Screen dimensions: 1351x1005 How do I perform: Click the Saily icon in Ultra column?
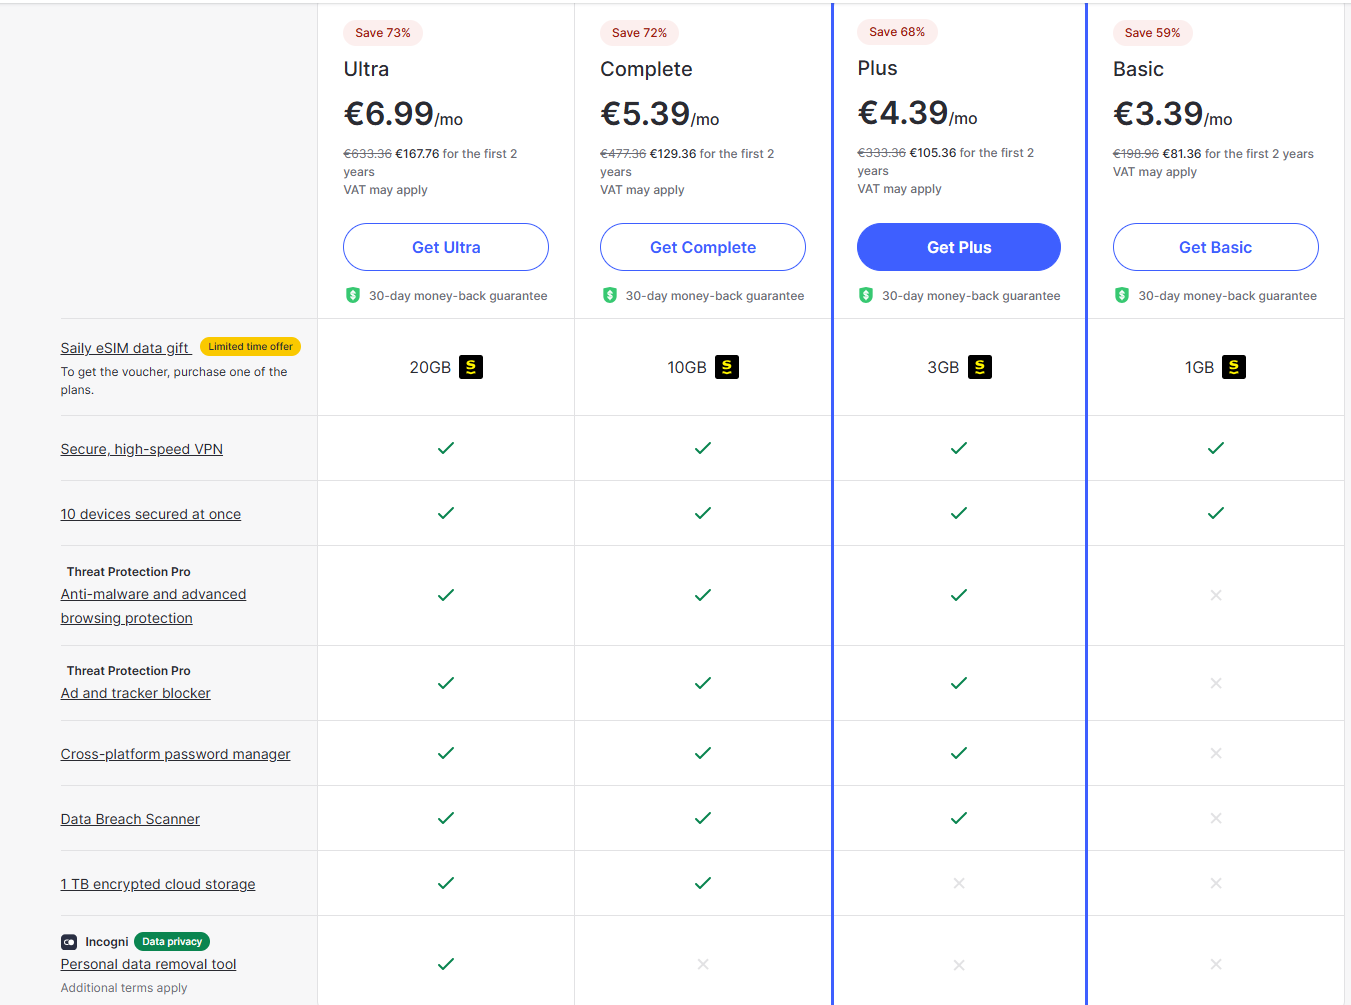[471, 367]
